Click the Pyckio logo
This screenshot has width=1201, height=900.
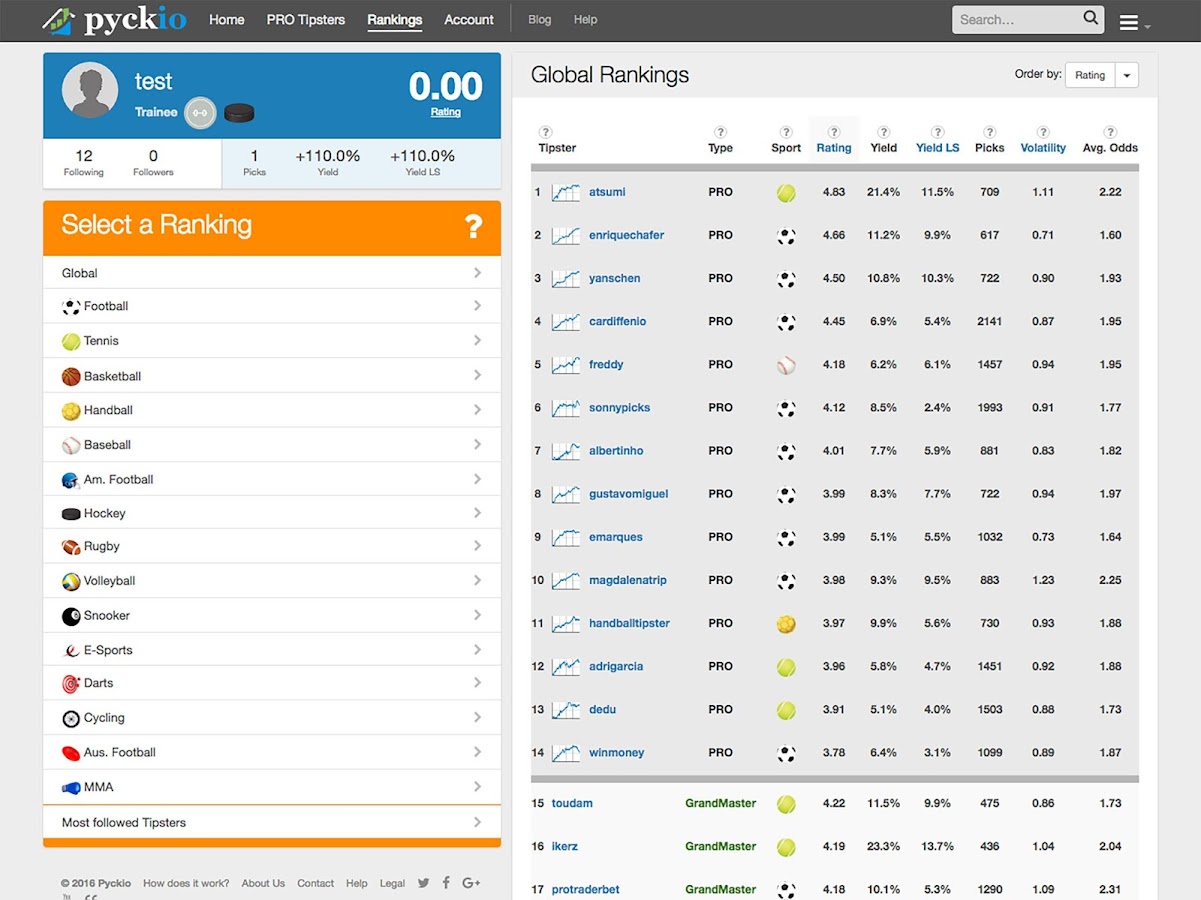click(x=115, y=20)
